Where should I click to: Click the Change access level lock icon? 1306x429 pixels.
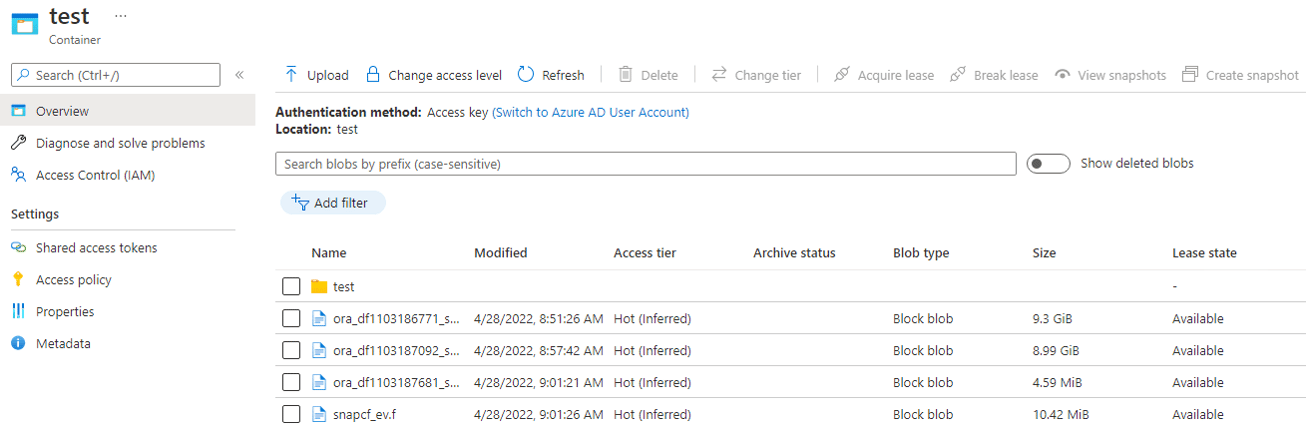[x=373, y=75]
